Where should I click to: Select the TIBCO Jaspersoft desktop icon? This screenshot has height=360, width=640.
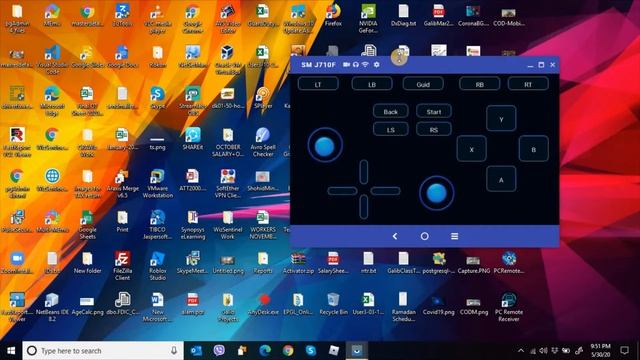click(158, 225)
